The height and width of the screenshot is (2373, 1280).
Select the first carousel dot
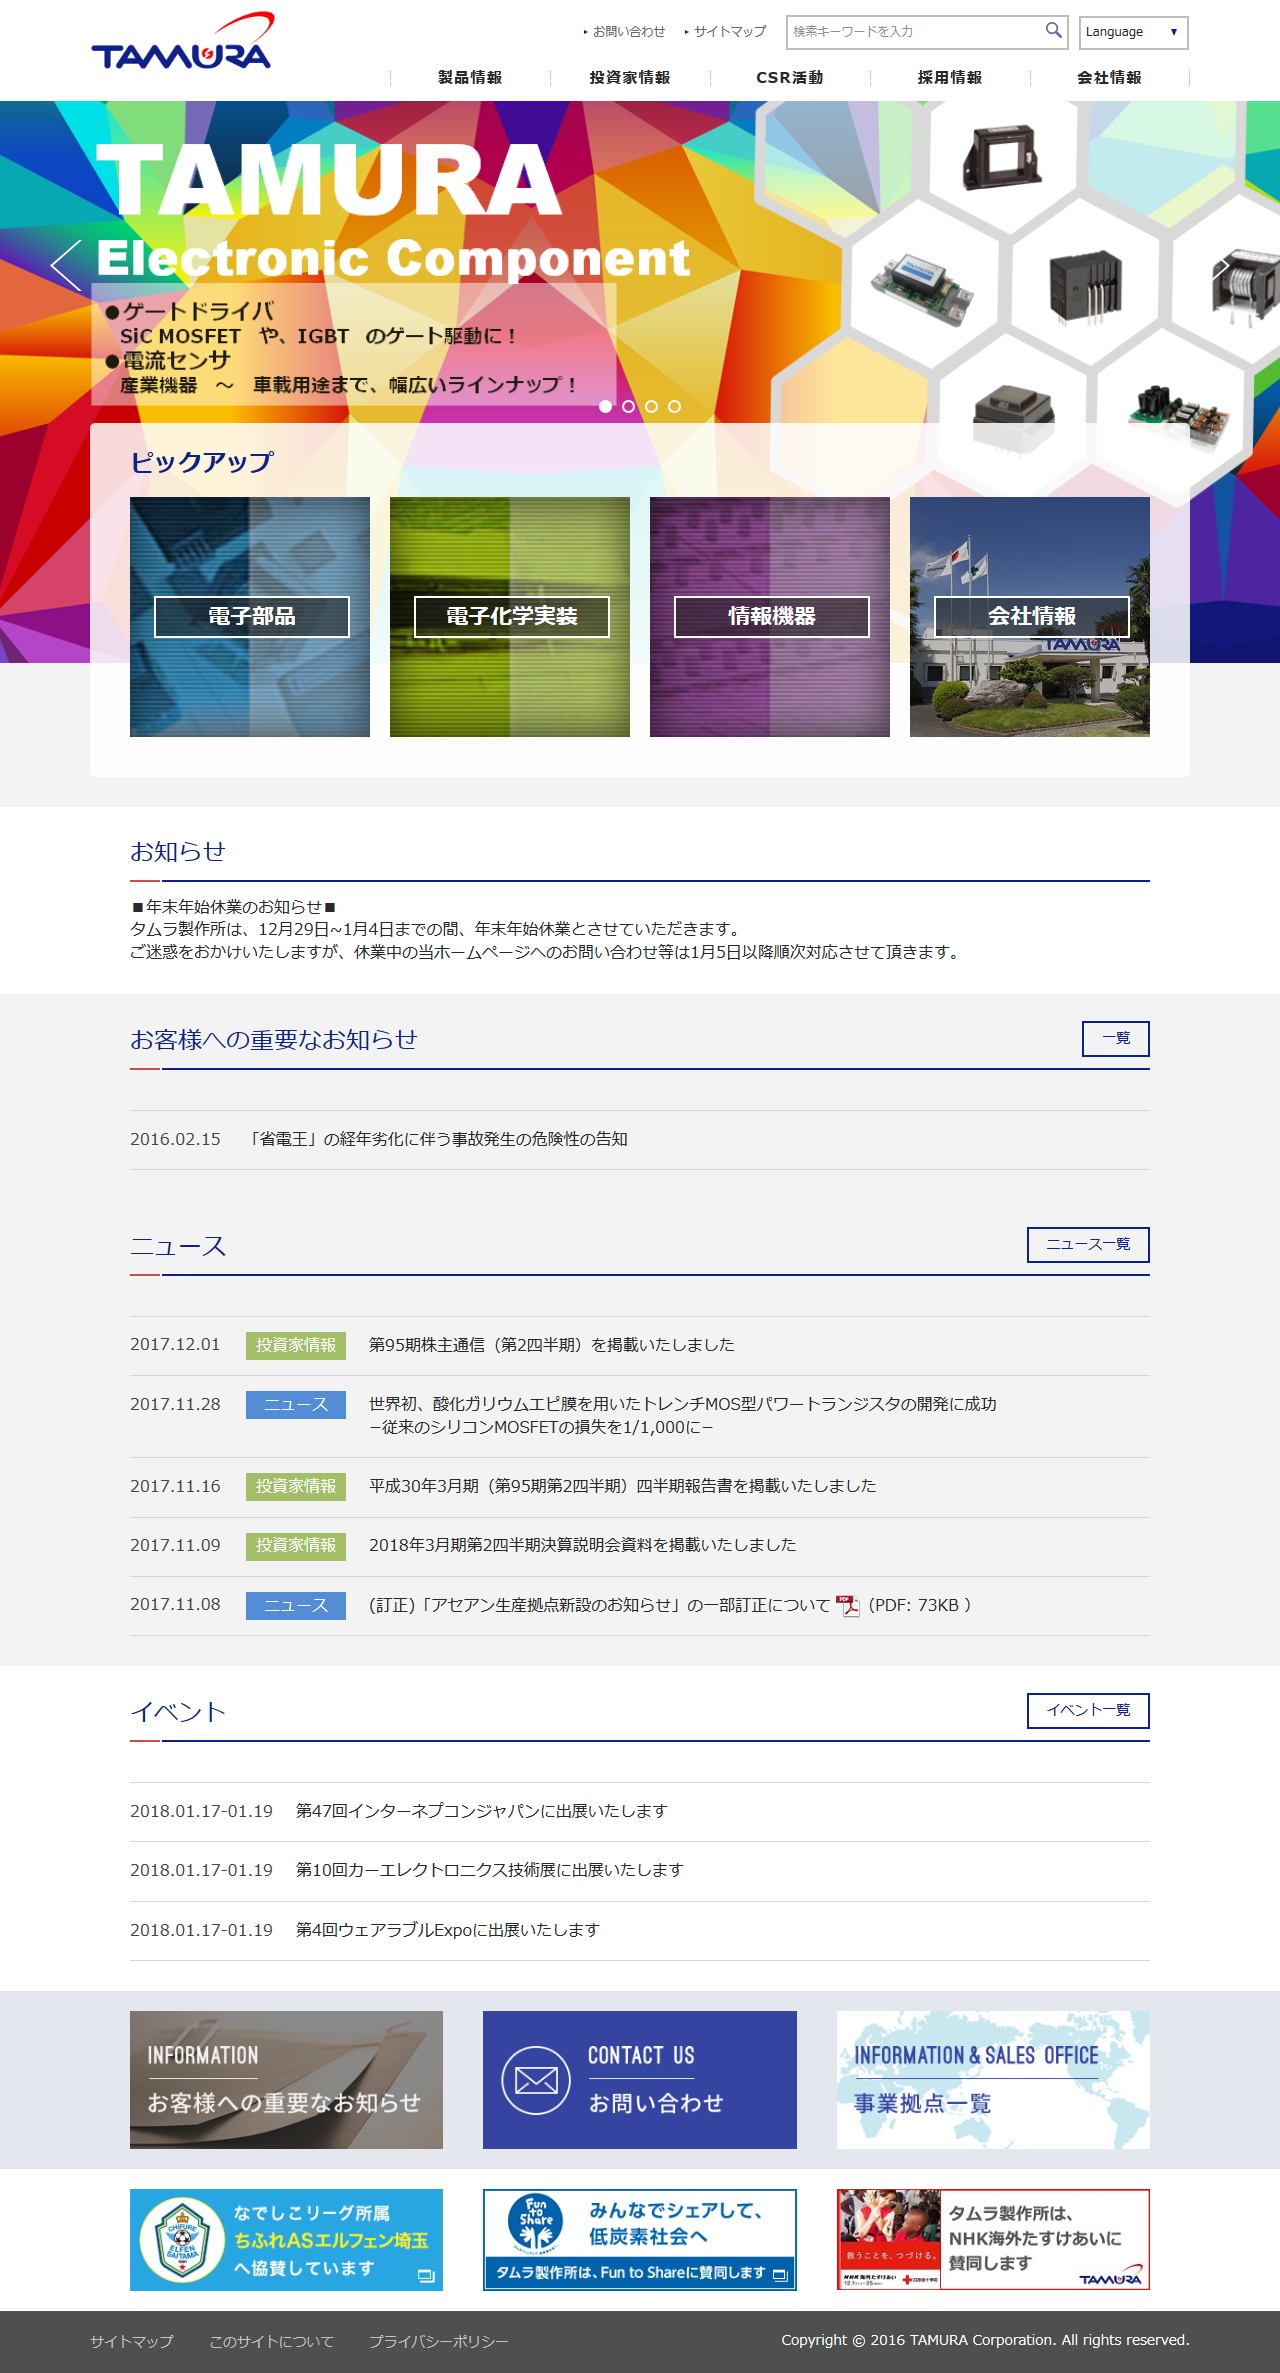click(x=605, y=406)
